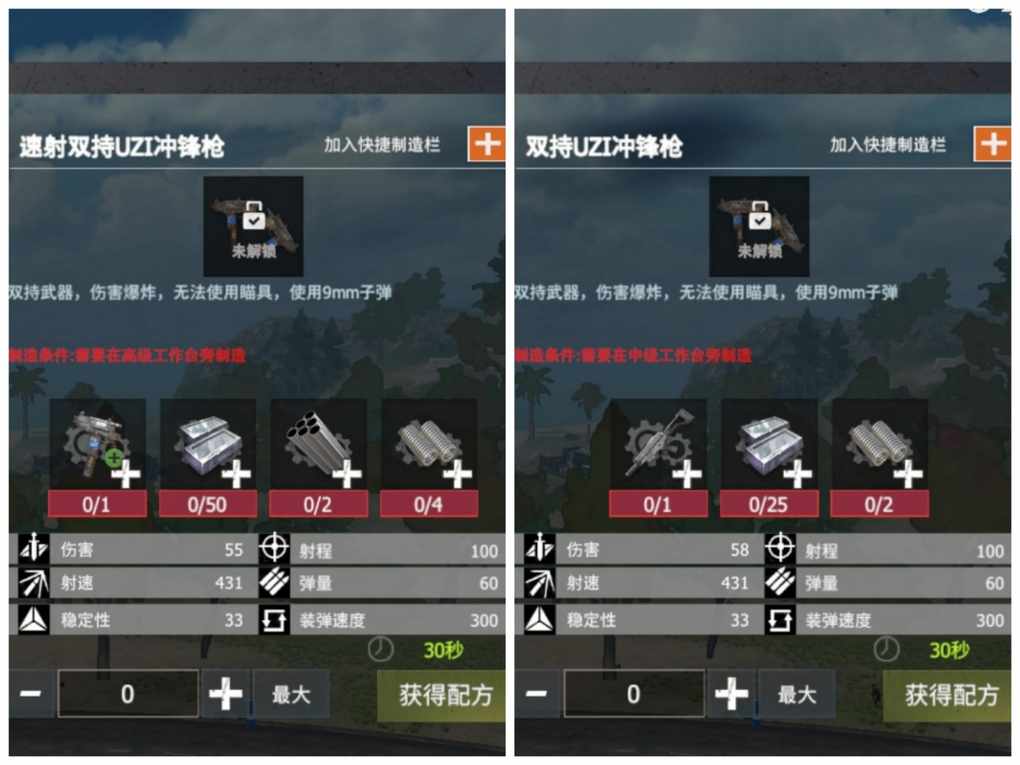The width and height of the screenshot is (1020, 765).
Task: Focus the quantity input field in left panel
Action: [x=128, y=693]
